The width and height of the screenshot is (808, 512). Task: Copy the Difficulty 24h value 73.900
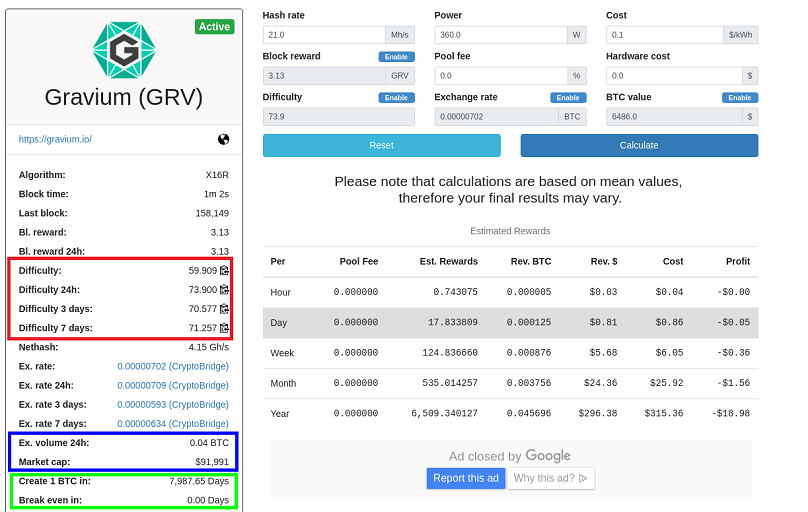(224, 289)
